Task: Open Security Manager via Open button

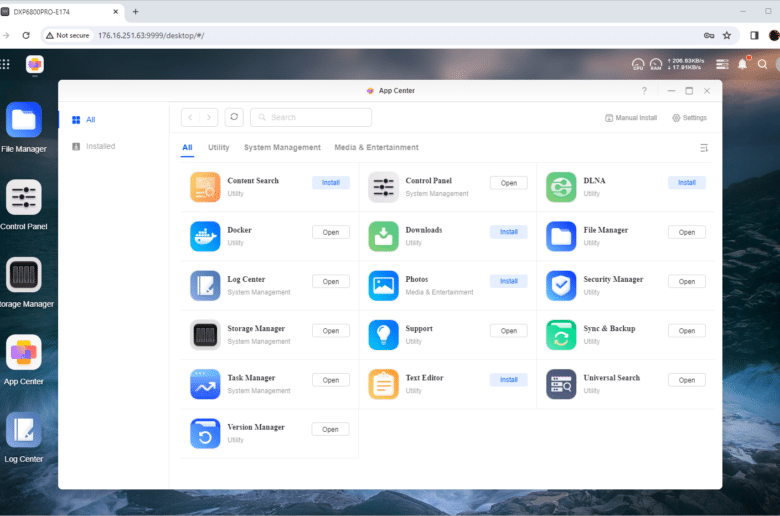Action: pyautogui.click(x=686, y=282)
